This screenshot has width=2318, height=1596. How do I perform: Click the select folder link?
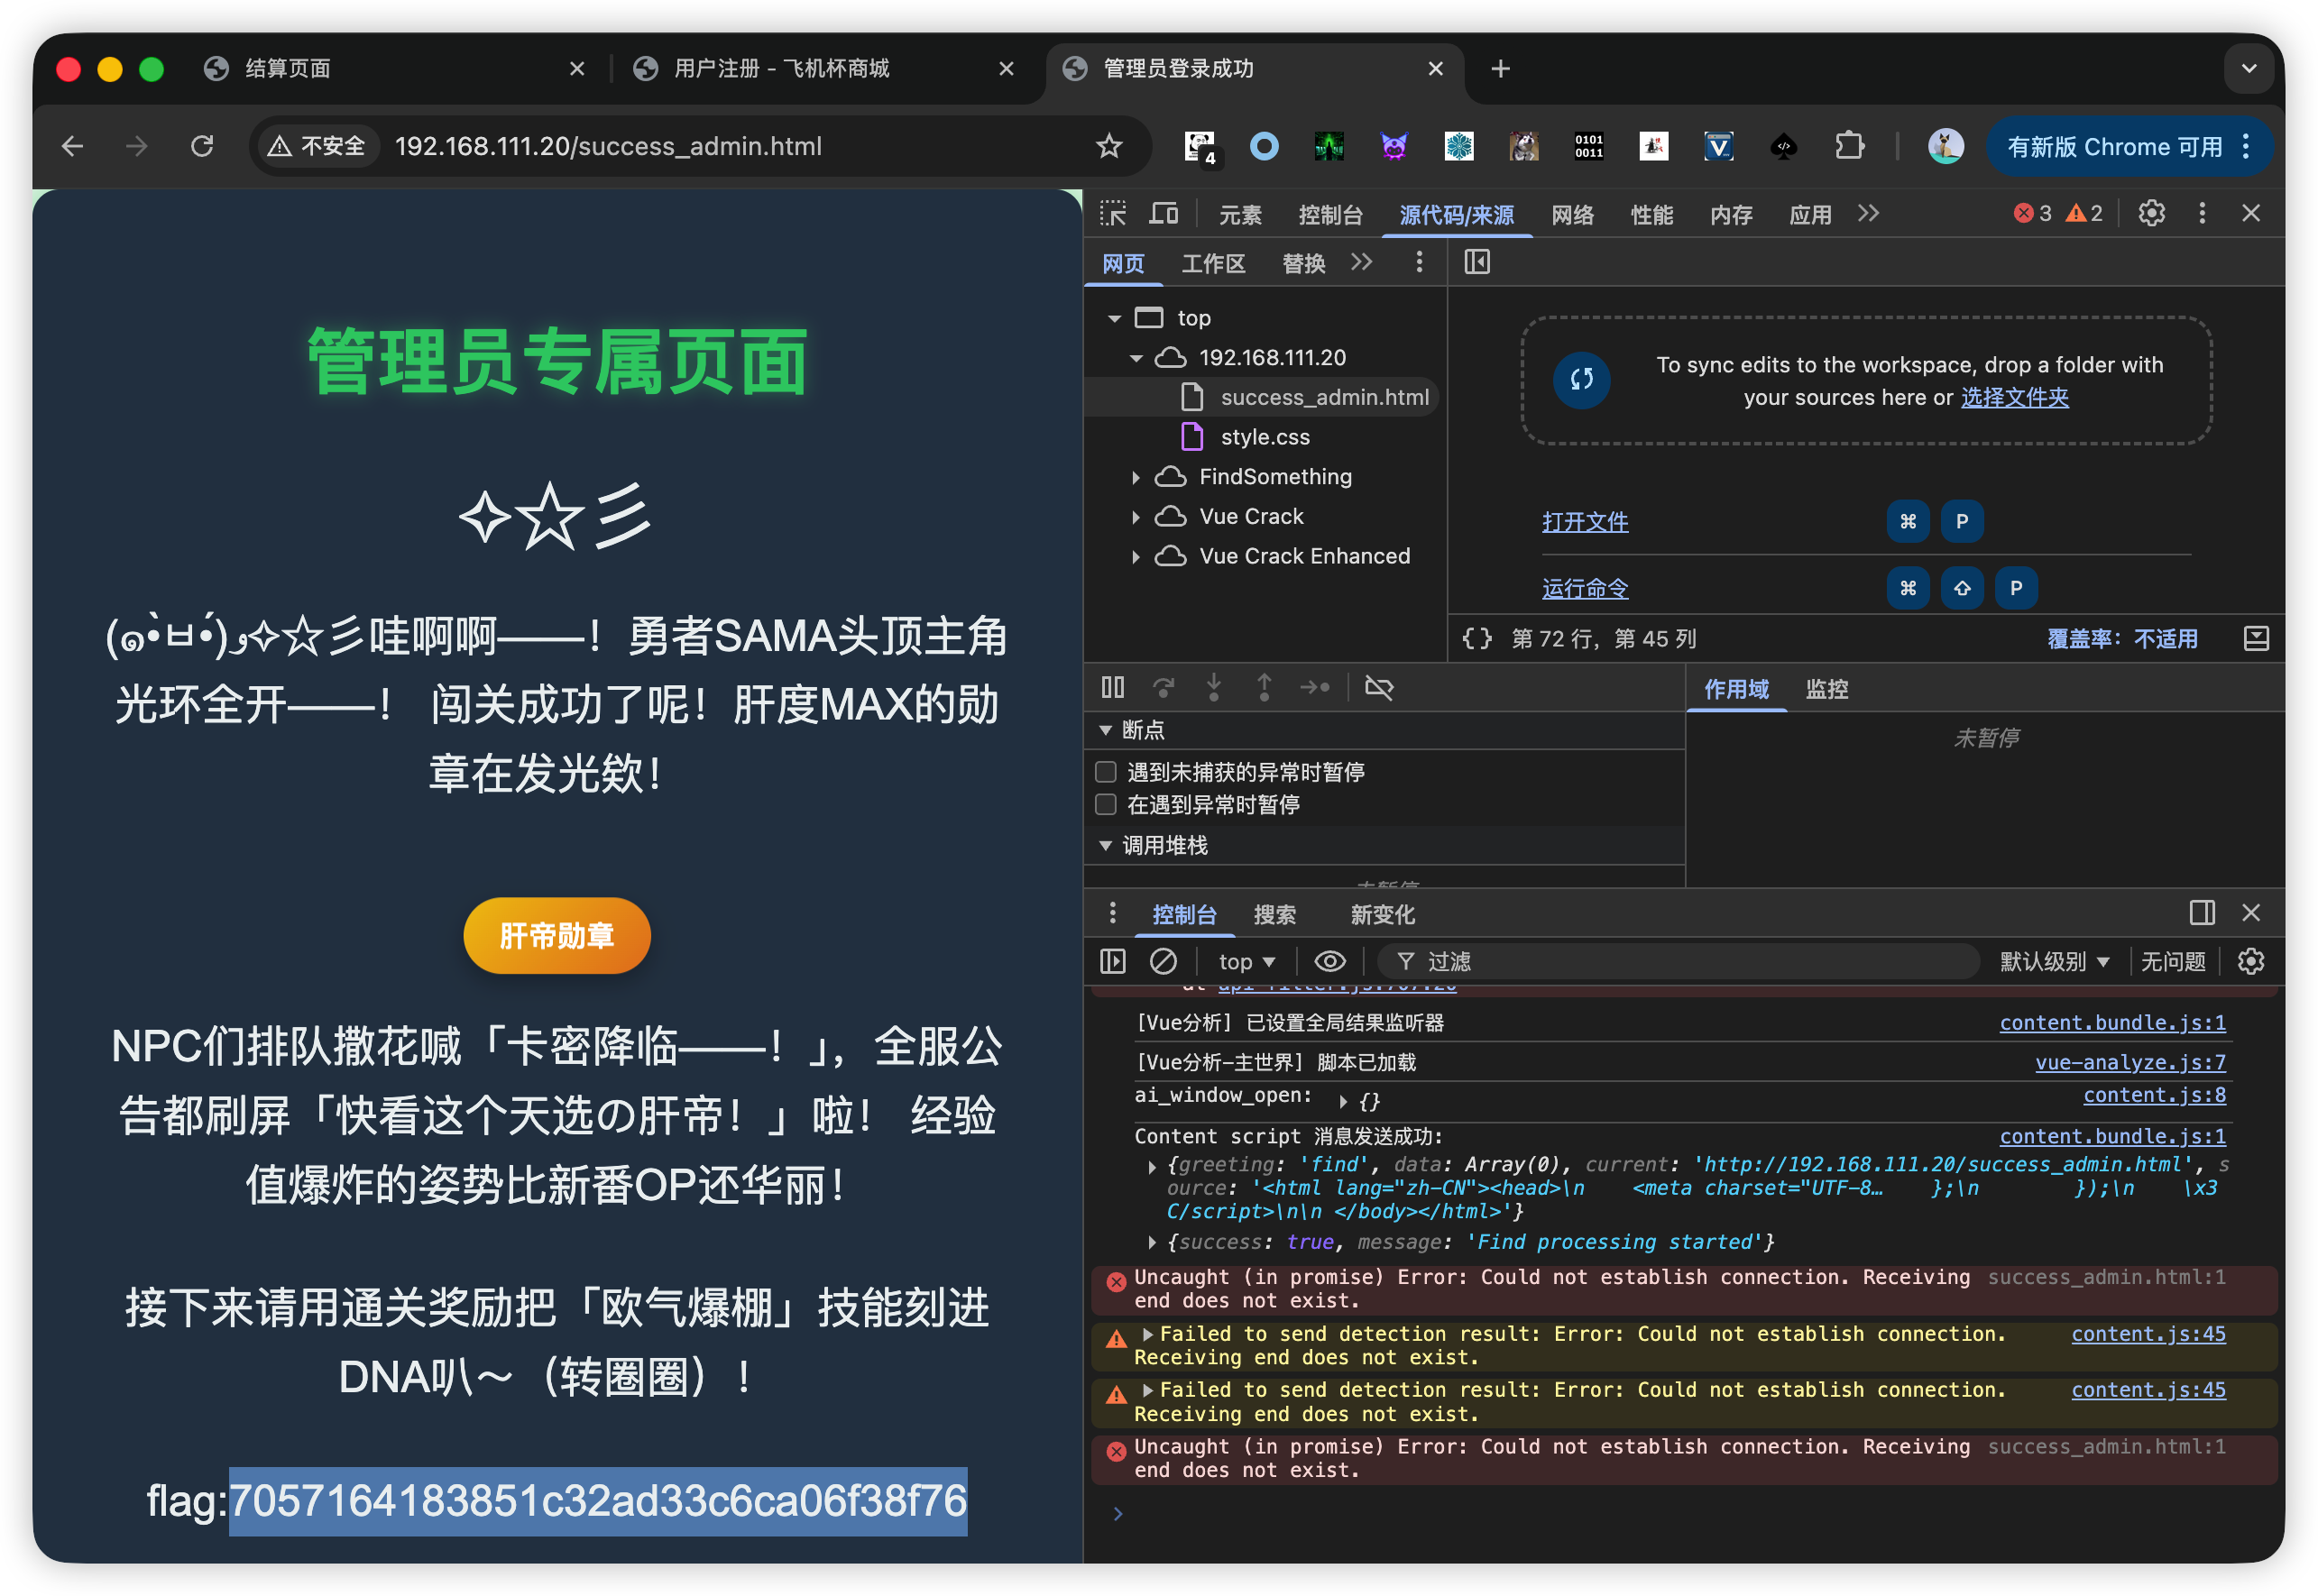click(2014, 398)
